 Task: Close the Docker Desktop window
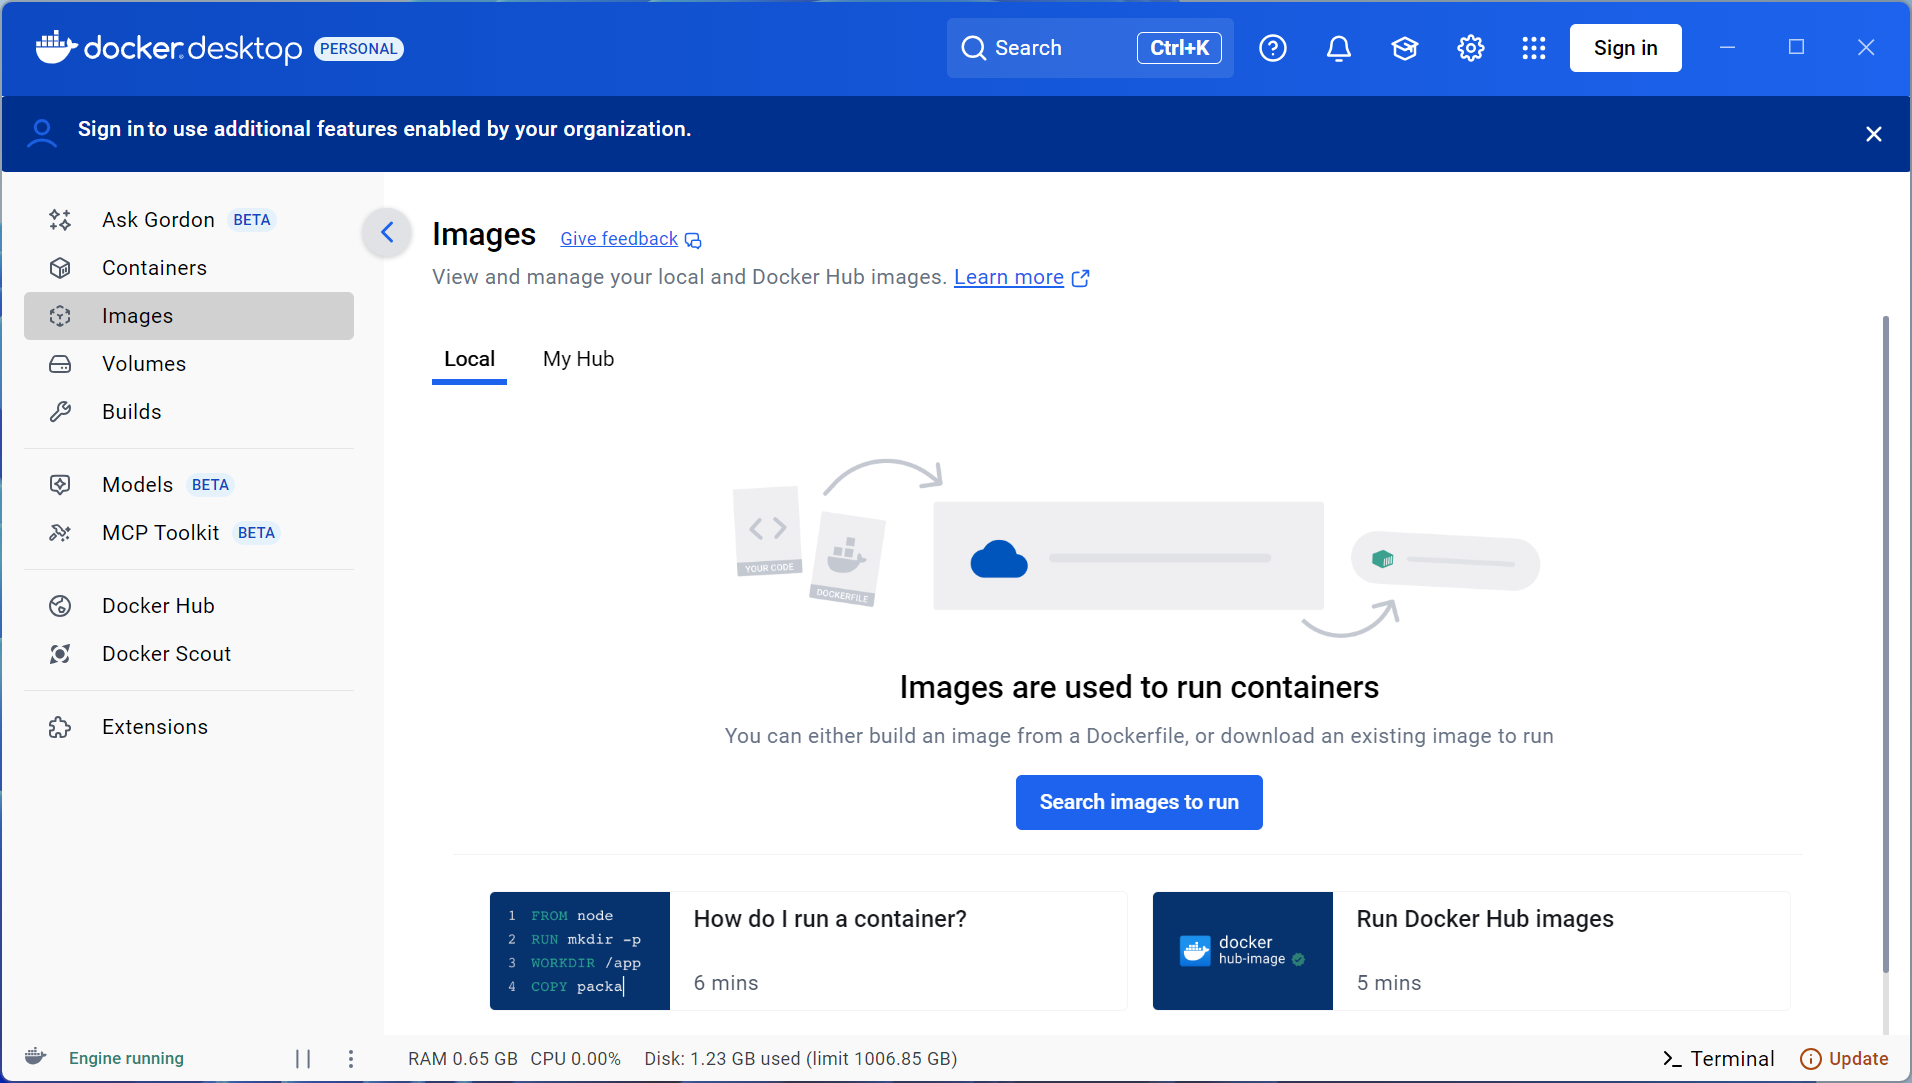click(1866, 47)
